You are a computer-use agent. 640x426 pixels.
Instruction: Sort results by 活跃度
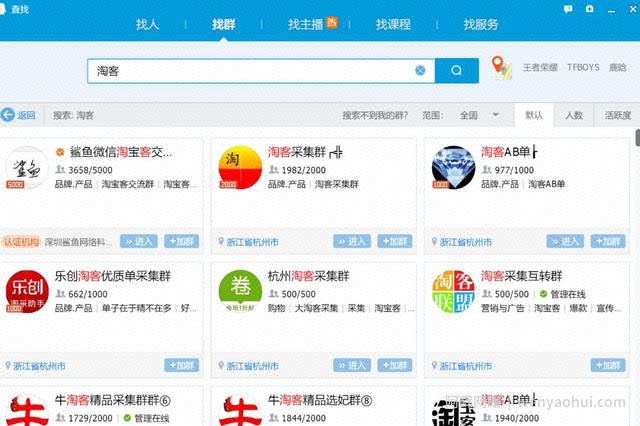[x=618, y=115]
